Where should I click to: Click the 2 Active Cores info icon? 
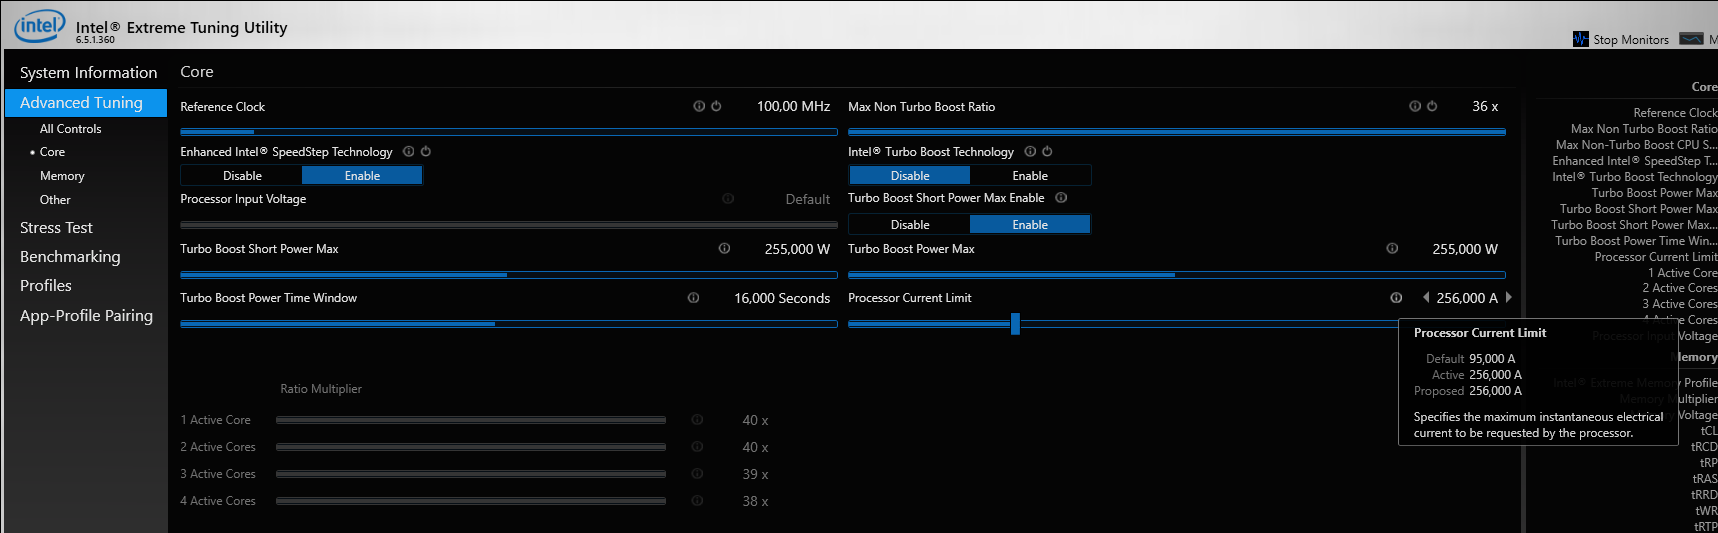coord(697,447)
